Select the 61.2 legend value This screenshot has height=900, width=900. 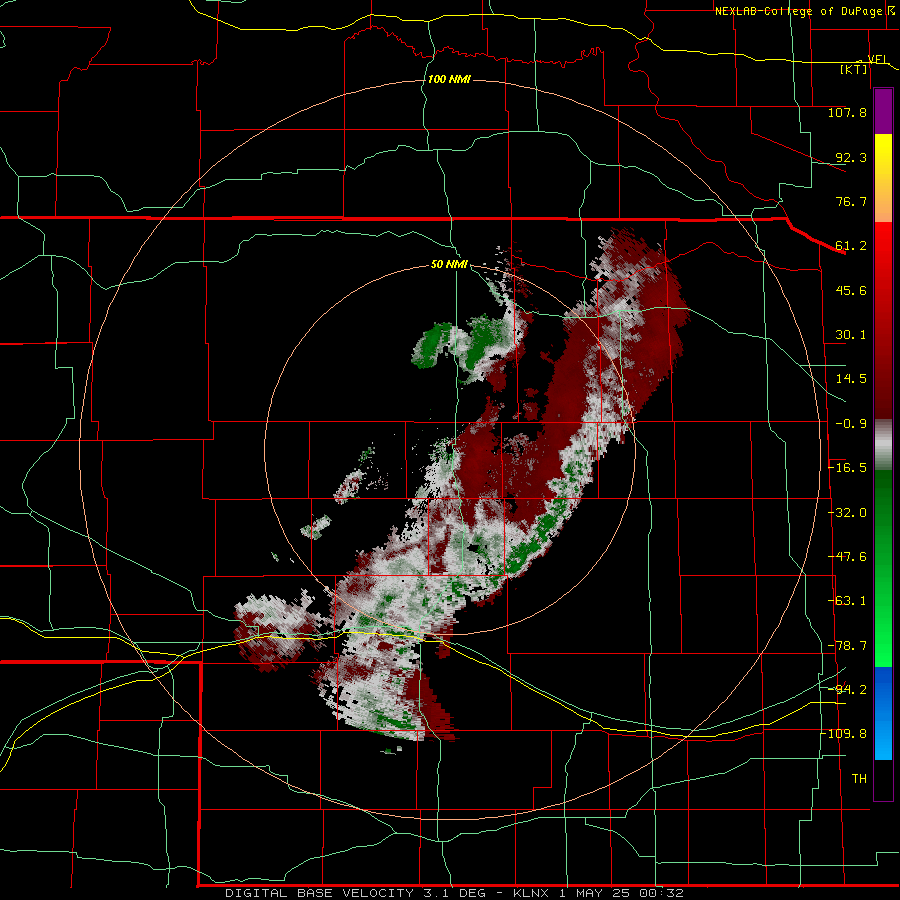[851, 246]
